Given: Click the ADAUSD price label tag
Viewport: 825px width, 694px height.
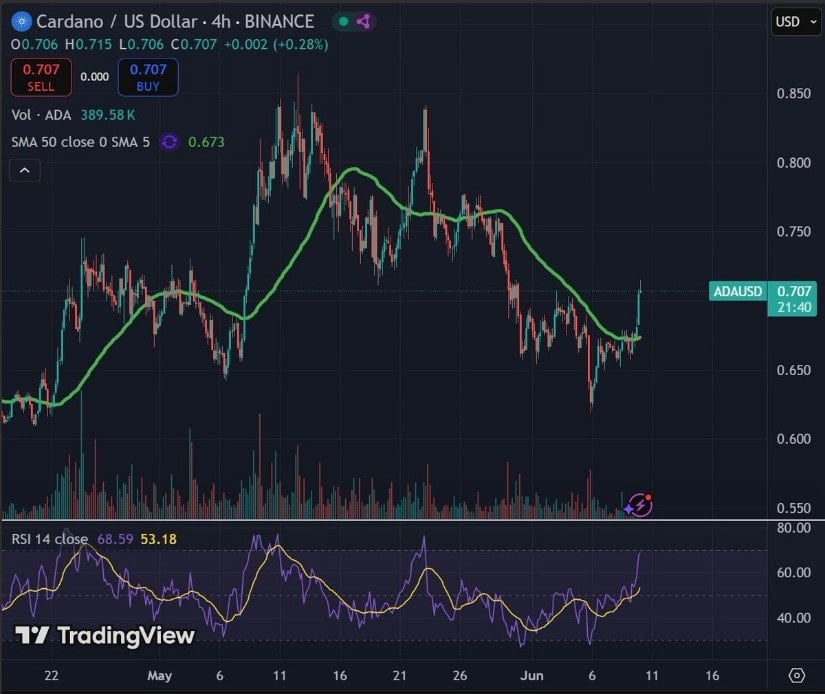Looking at the screenshot, I should point(738,291).
